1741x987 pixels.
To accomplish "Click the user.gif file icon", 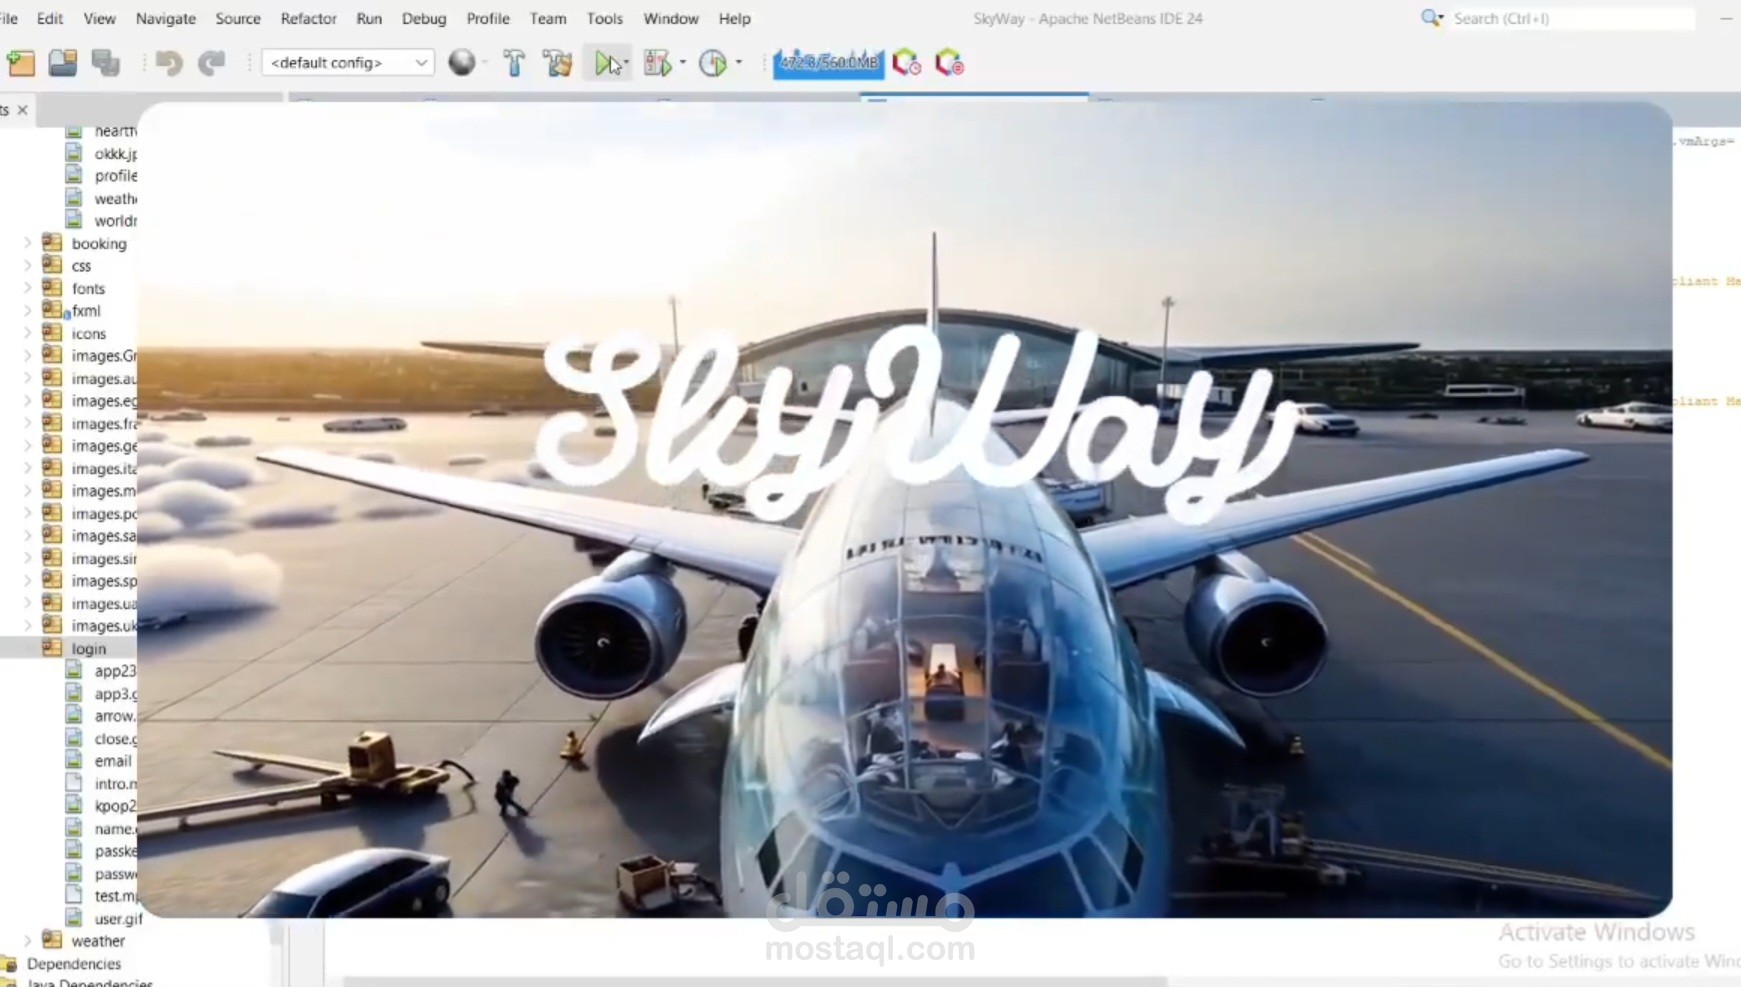I will (x=74, y=918).
